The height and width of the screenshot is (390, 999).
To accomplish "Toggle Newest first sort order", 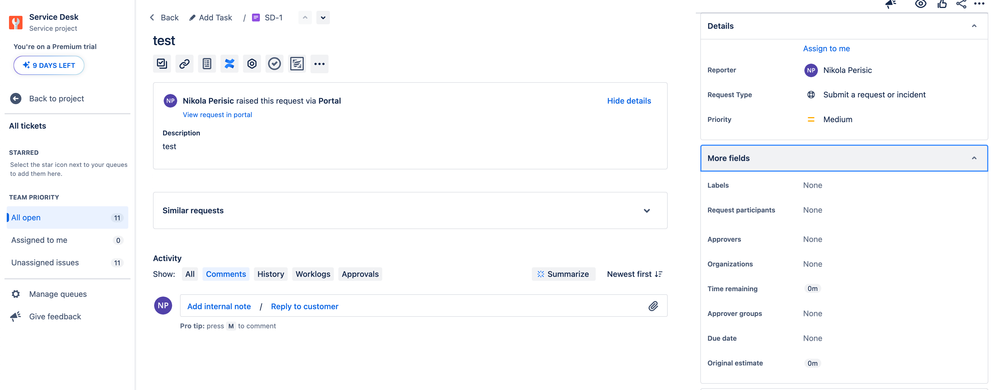I will [635, 274].
